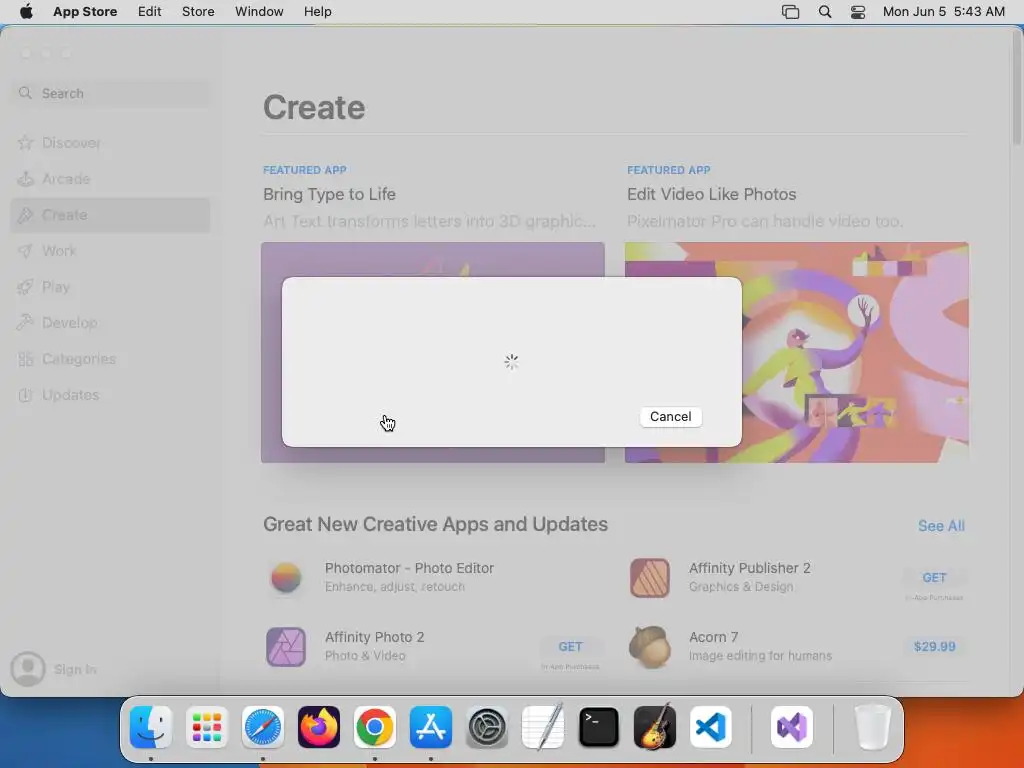Viewport: 1024px width, 768px height.
Task: Open Control Center in the menu bar
Action: [x=857, y=12]
